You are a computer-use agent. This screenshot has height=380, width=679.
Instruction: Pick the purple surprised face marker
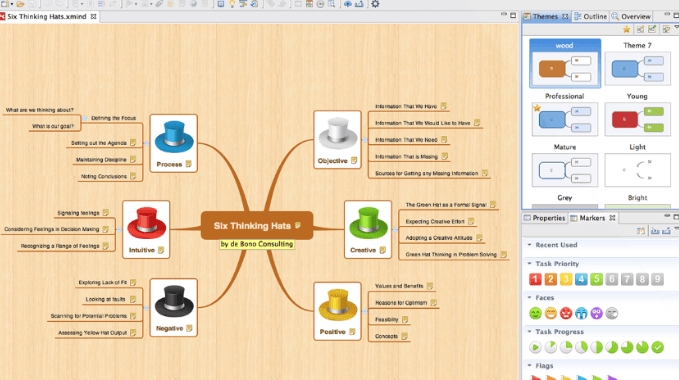click(x=596, y=313)
